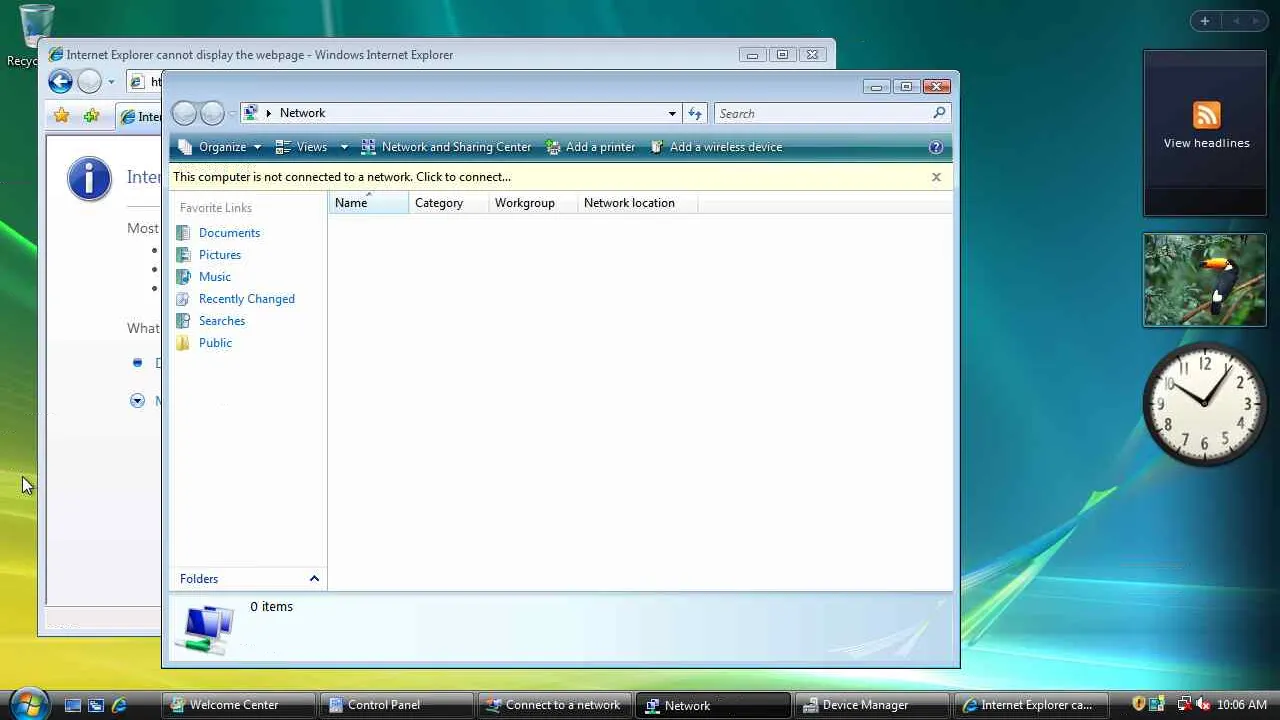Open the Recently Changed favorite link
1280x720 pixels.
tap(247, 299)
